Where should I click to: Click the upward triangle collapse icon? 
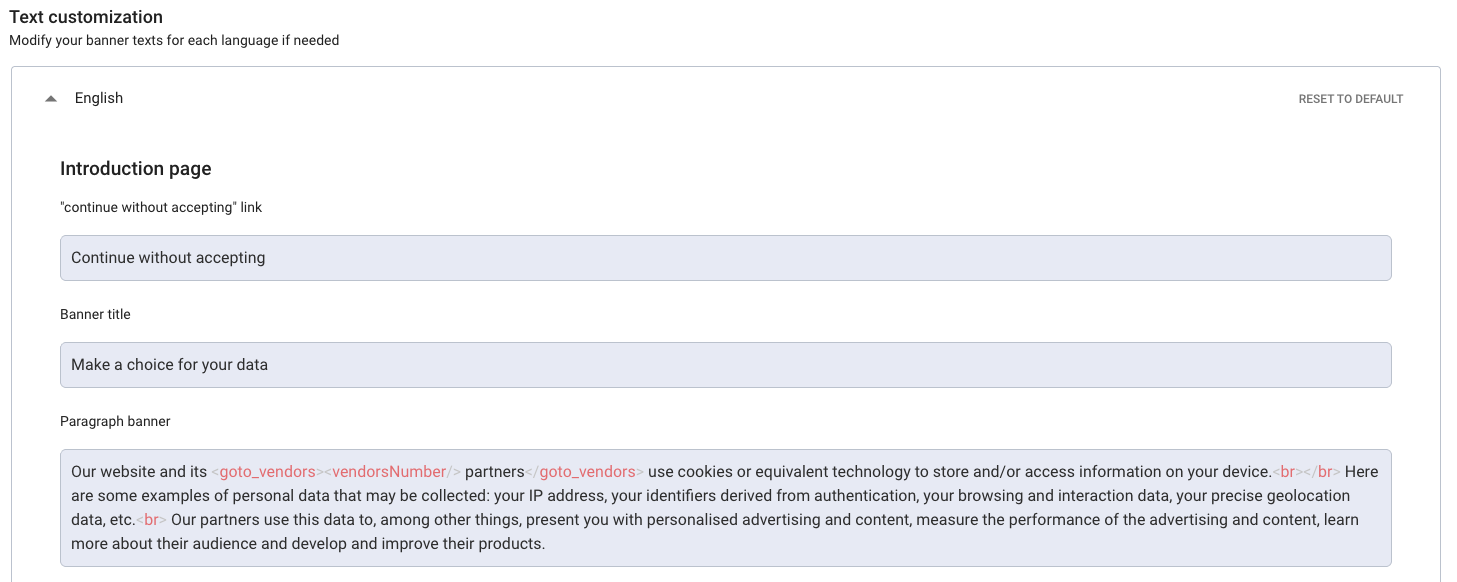click(50, 97)
